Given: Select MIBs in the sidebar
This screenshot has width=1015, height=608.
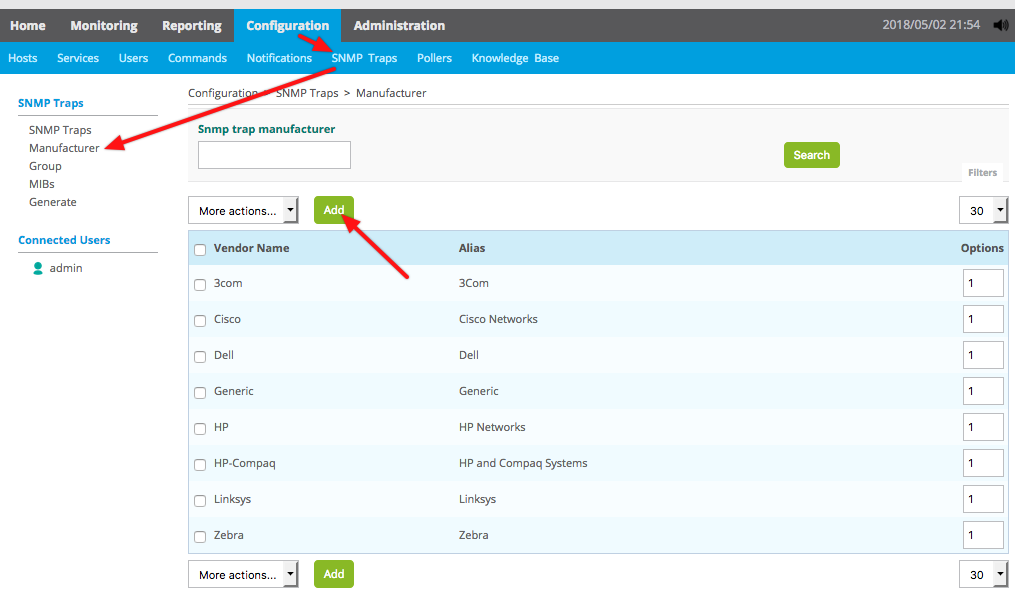Looking at the screenshot, I should (42, 184).
